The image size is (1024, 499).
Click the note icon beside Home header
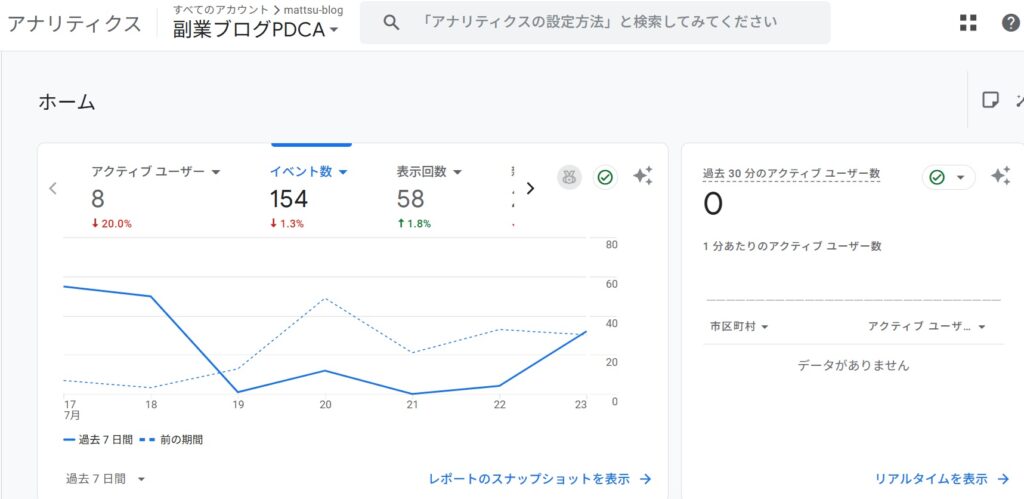(990, 100)
